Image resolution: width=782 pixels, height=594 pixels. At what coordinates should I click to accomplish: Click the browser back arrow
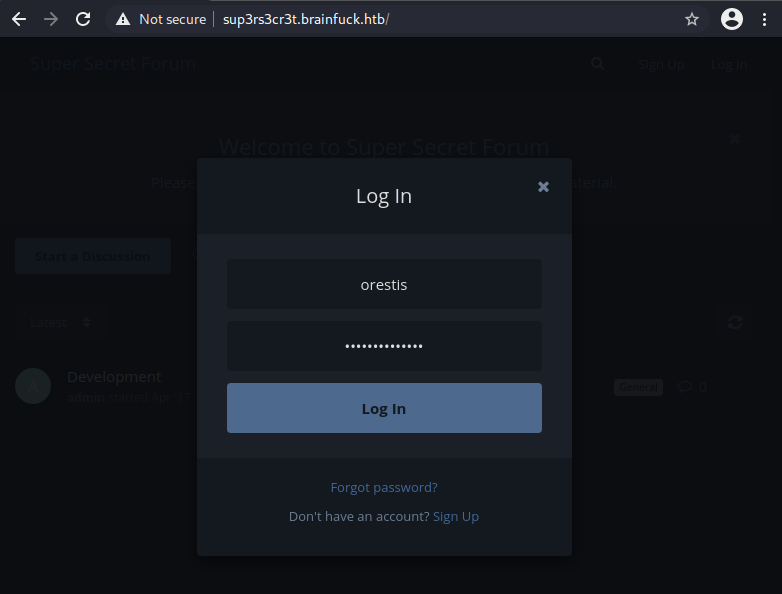pyautogui.click(x=19, y=19)
